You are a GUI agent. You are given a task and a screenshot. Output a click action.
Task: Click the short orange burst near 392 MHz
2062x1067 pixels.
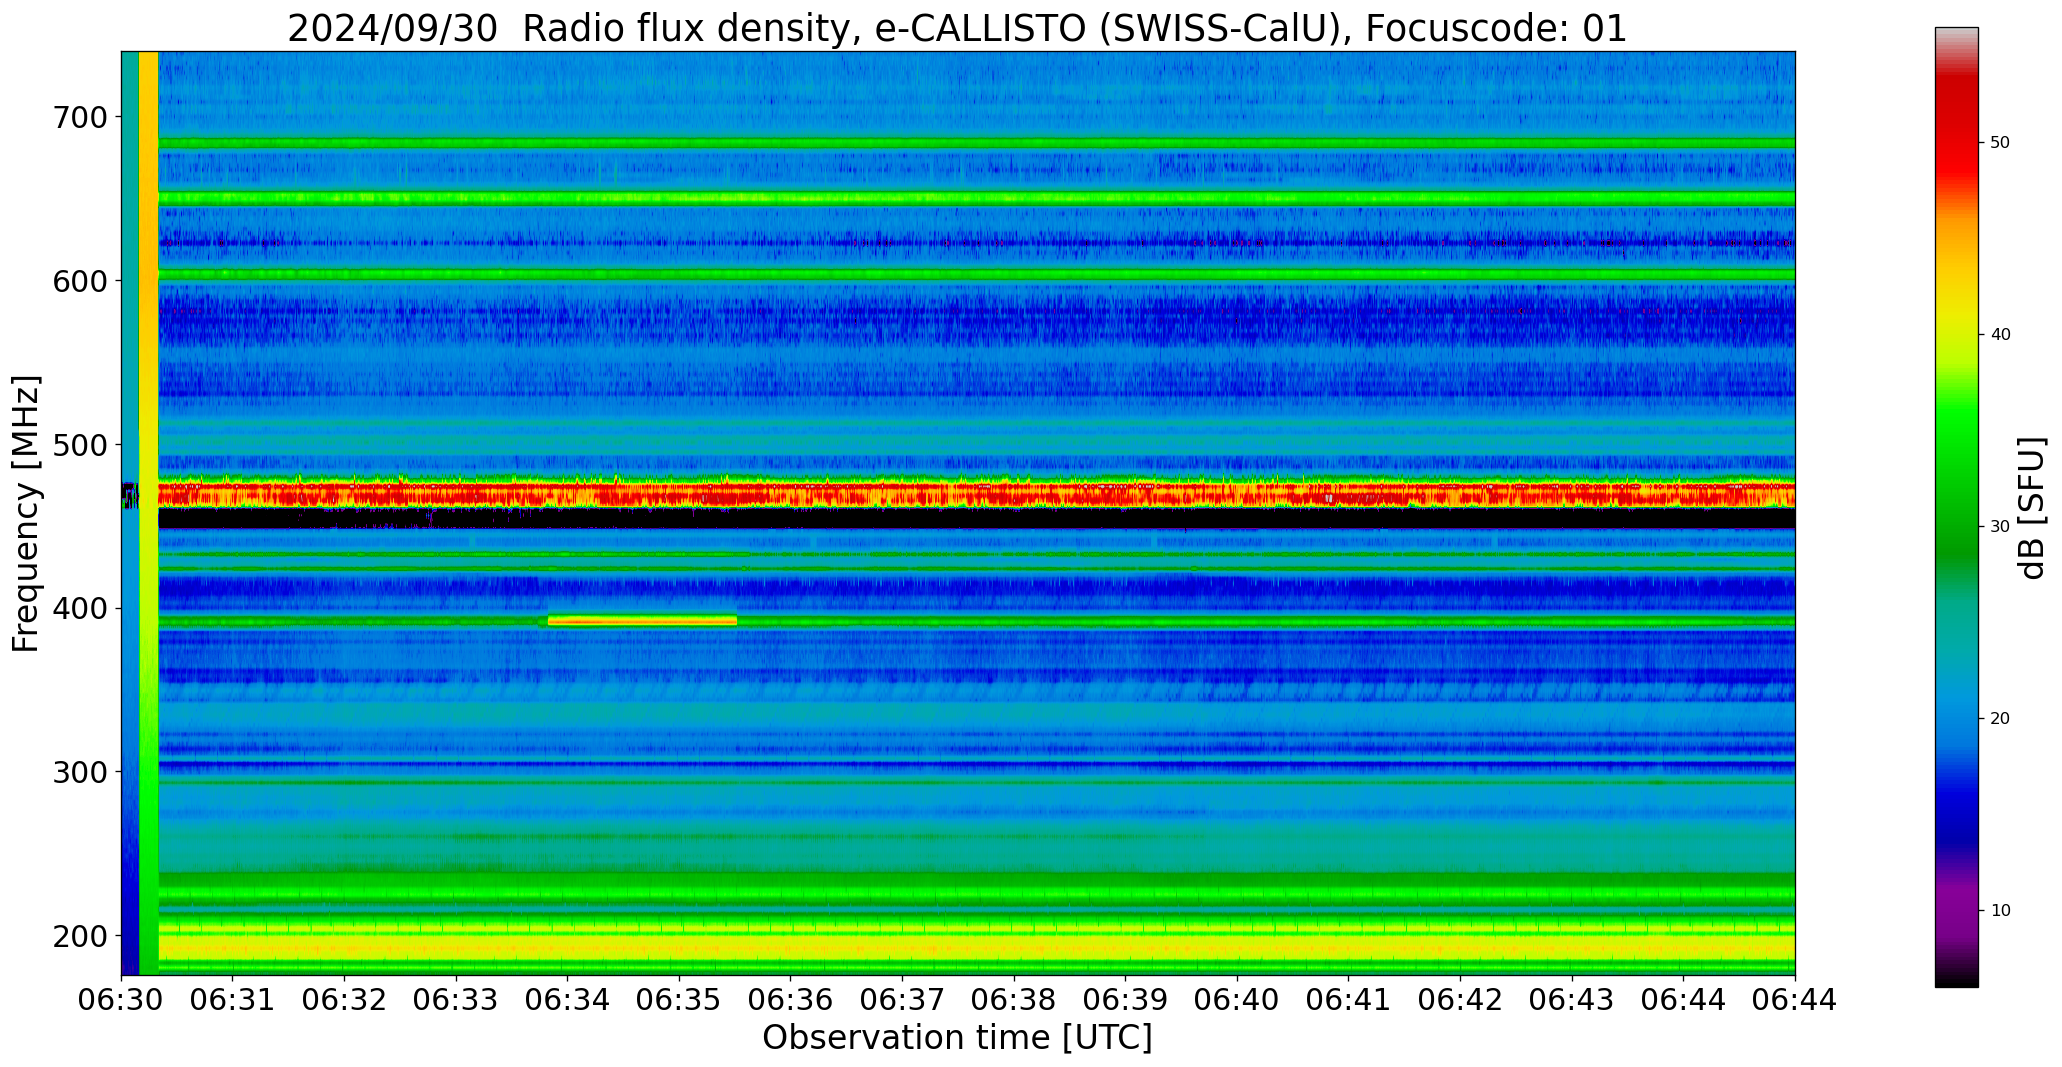coord(642,621)
